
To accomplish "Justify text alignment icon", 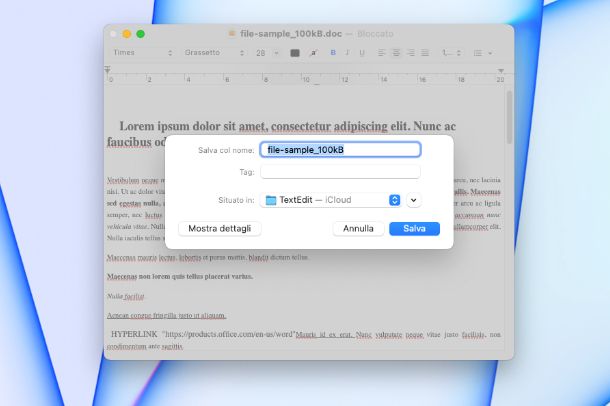I will coord(425,52).
